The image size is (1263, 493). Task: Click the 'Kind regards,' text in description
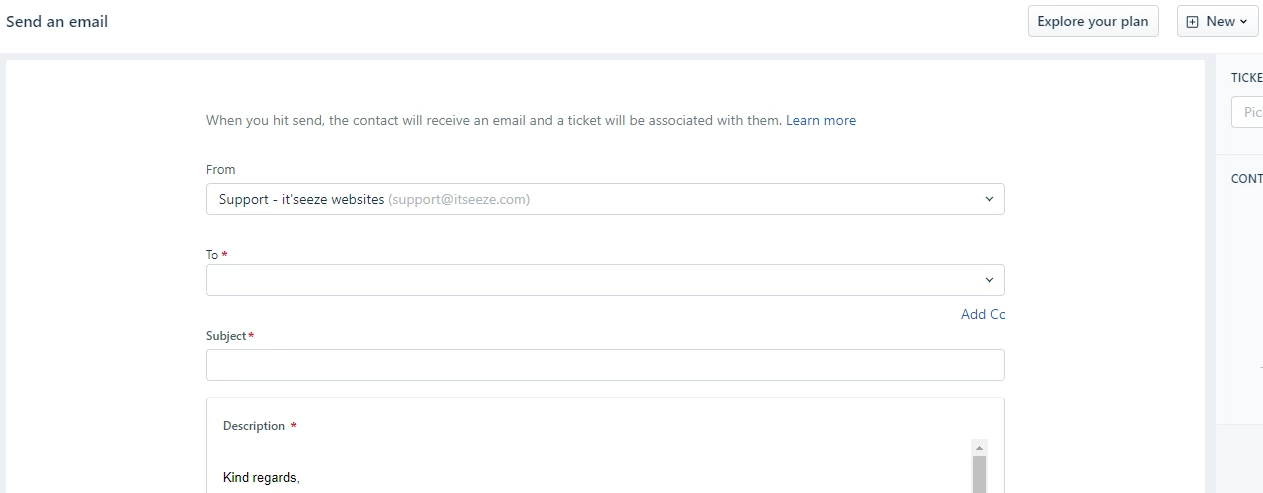[x=261, y=478]
